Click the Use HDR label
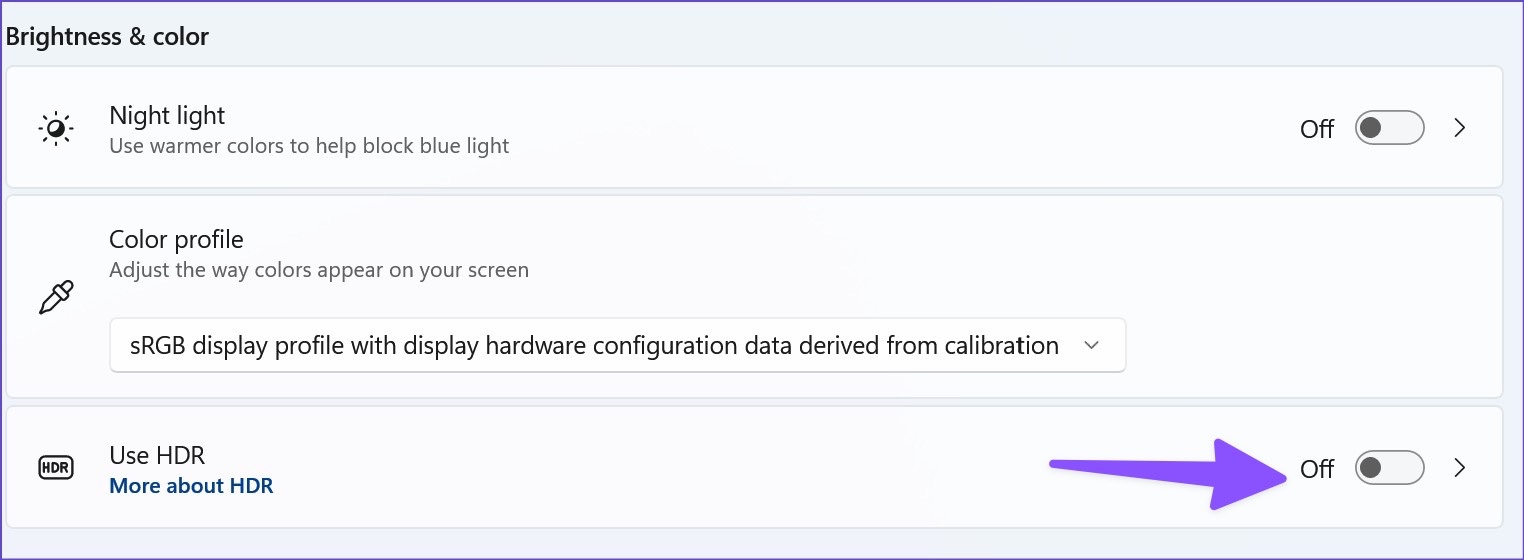The width and height of the screenshot is (1524, 560). [157, 456]
